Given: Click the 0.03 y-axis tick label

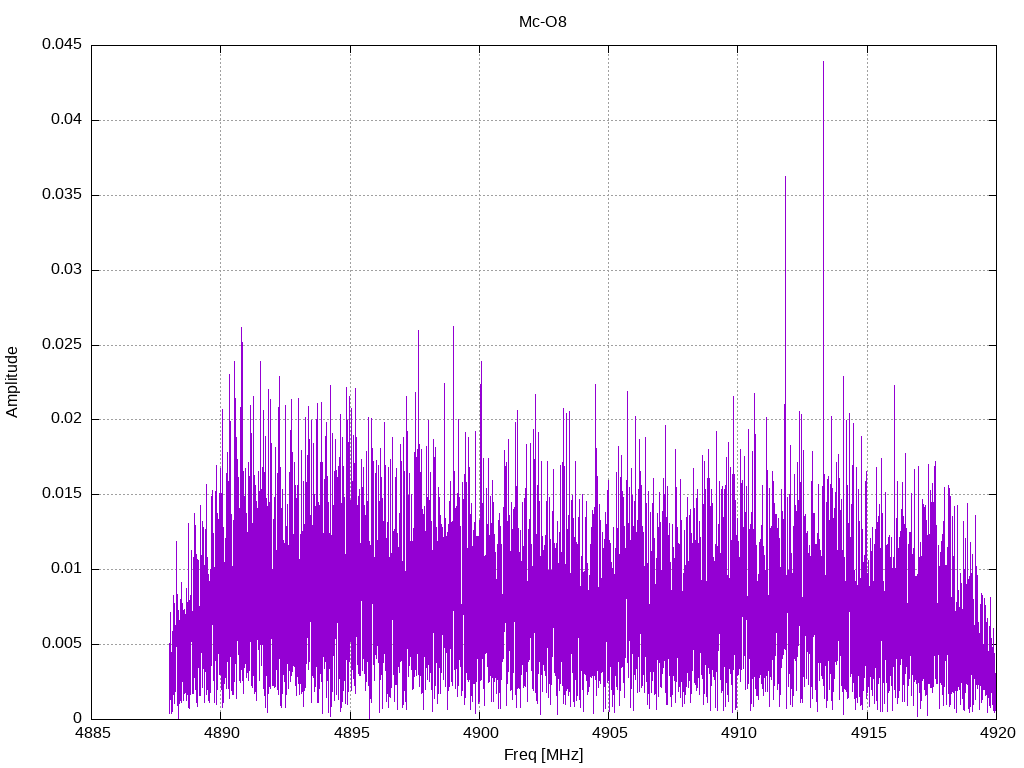Looking at the screenshot, I should [x=65, y=270].
